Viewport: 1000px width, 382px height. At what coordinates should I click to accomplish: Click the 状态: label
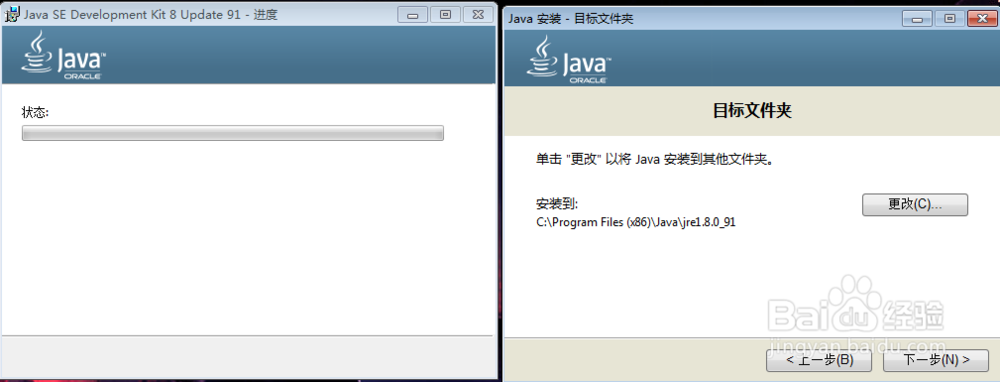36,112
